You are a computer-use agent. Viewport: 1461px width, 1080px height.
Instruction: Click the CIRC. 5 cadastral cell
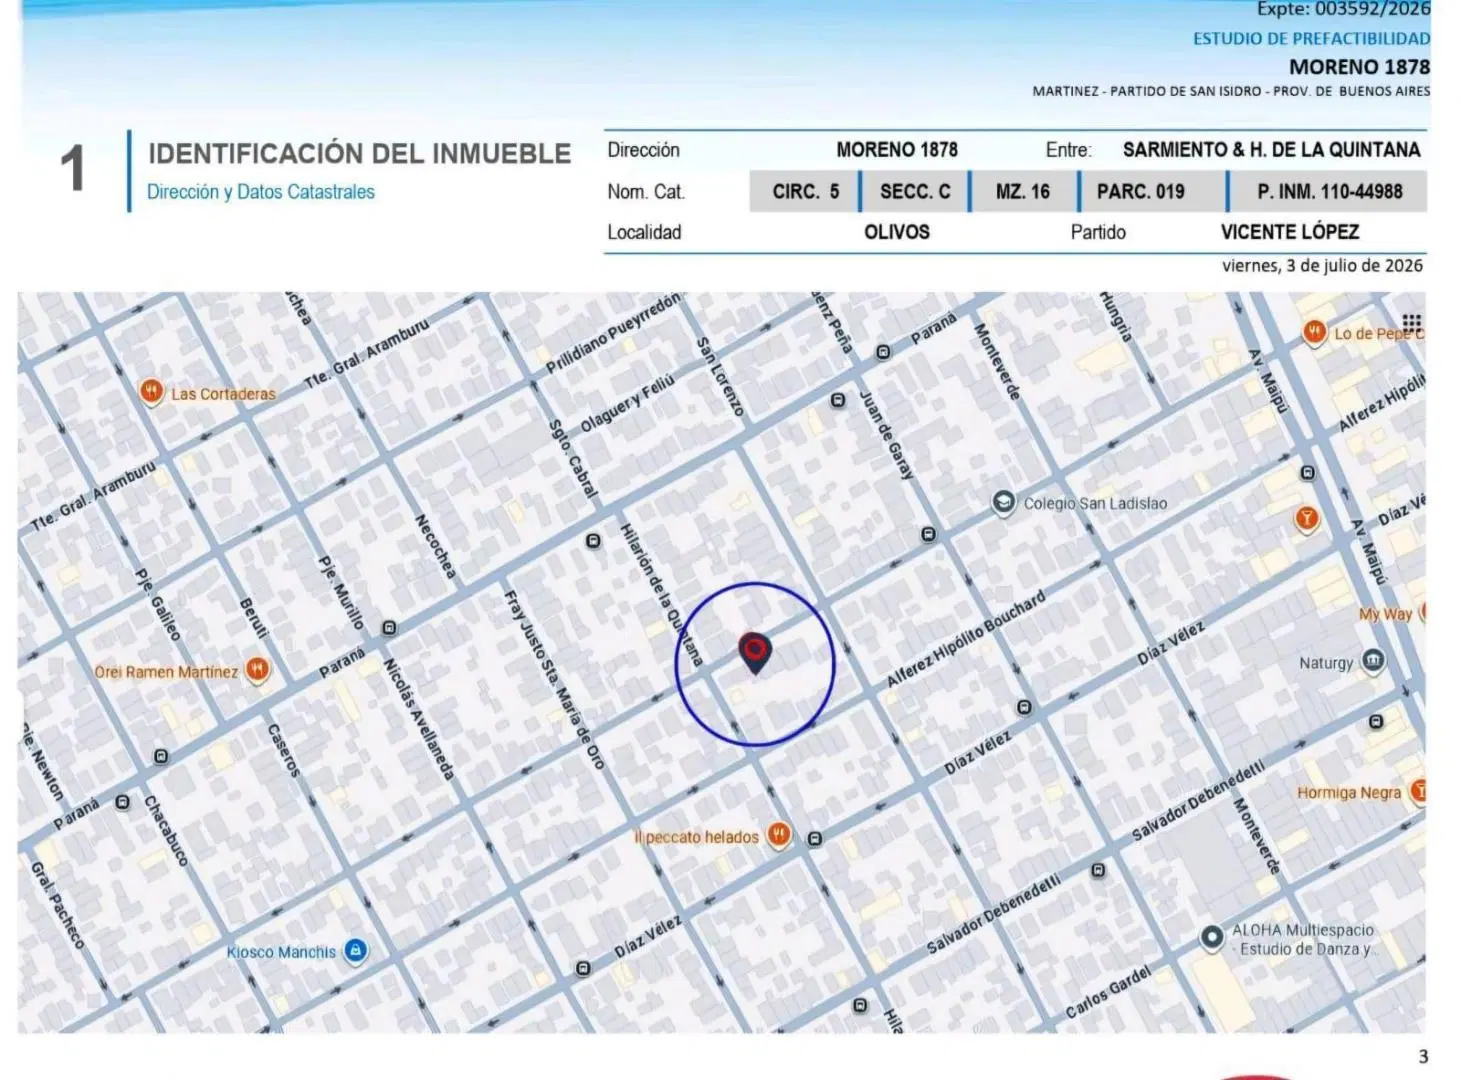click(804, 191)
